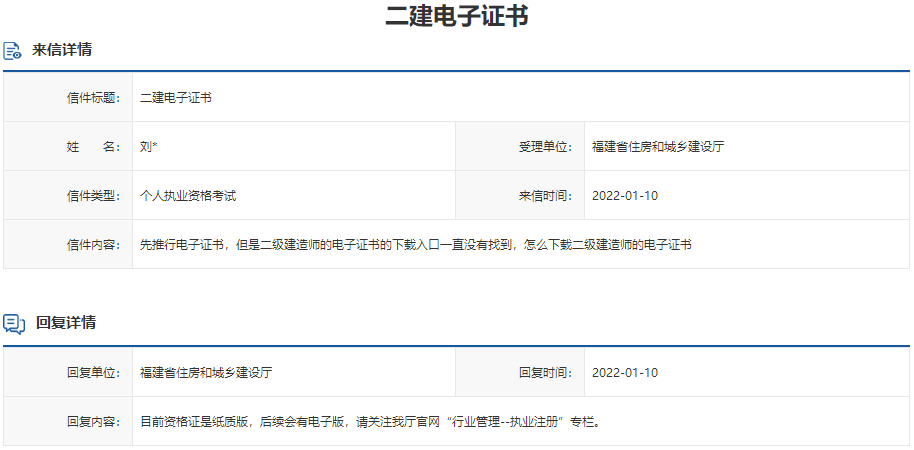Click the date value beside 来信时间

coord(625,196)
